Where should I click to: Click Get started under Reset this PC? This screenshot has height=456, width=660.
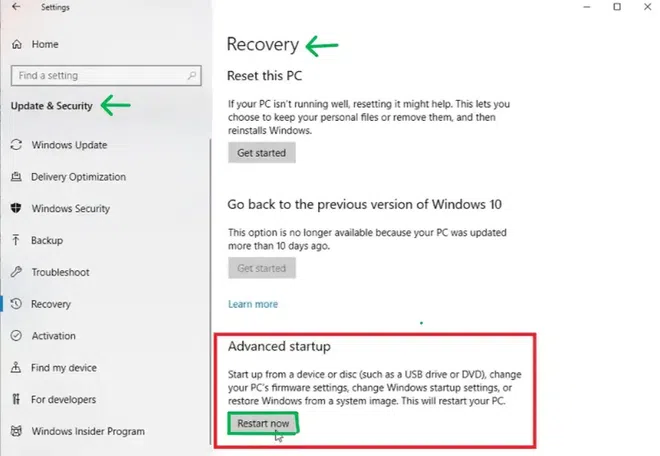pyautogui.click(x=262, y=153)
